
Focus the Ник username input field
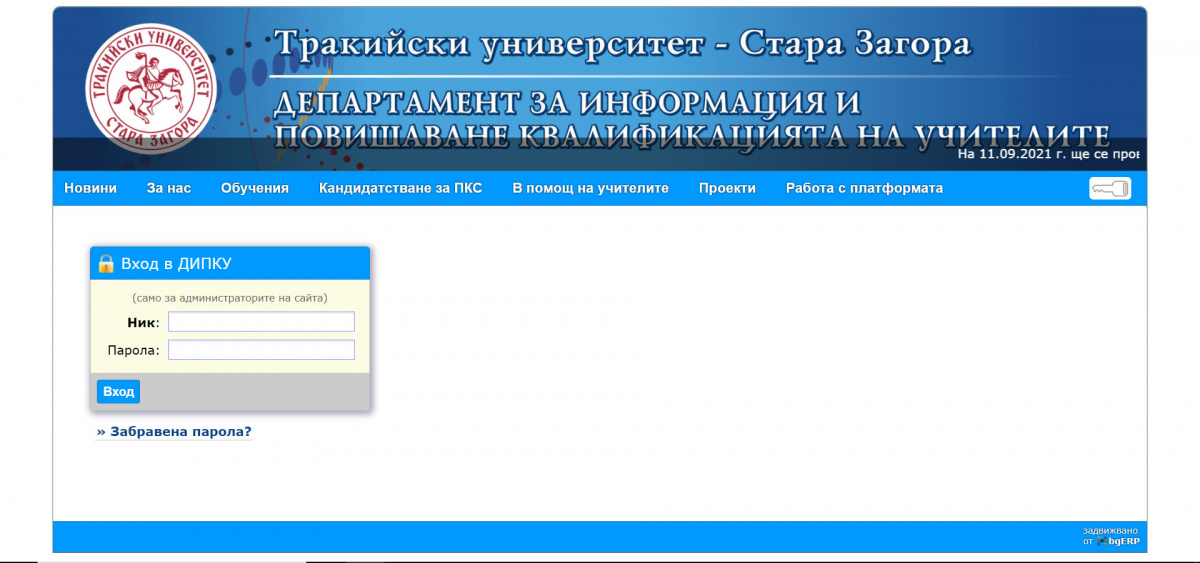261,322
